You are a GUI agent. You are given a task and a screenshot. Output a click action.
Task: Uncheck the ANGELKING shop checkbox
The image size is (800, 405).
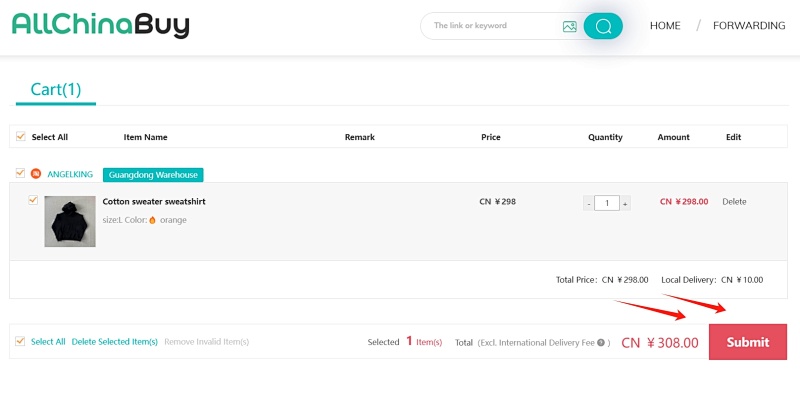pyautogui.click(x=20, y=173)
